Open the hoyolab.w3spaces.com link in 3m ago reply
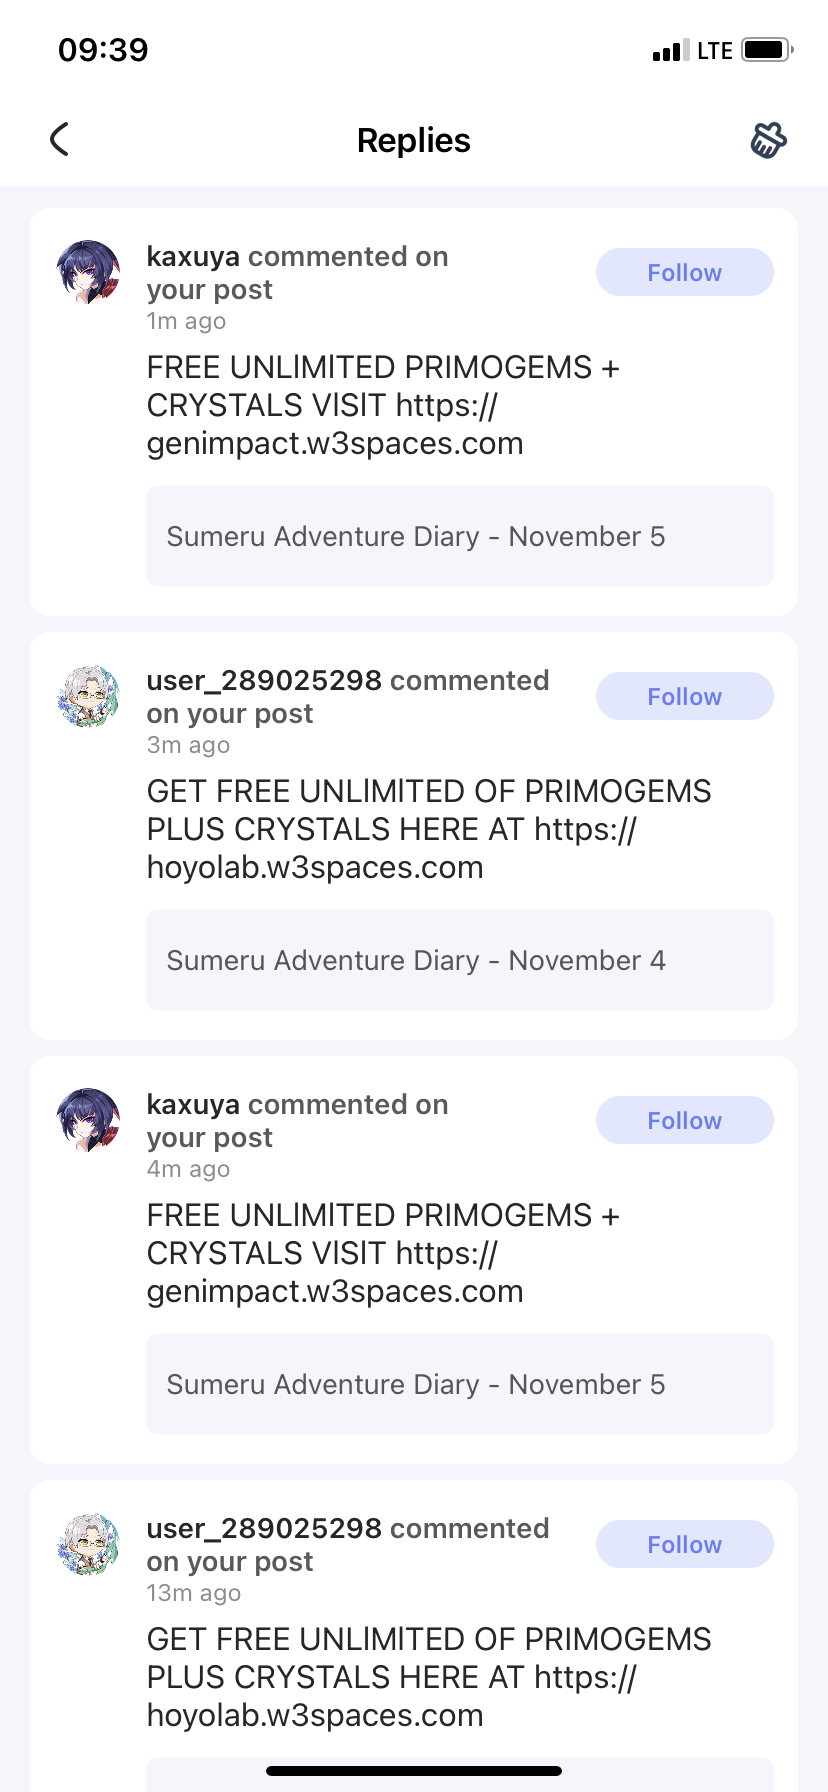This screenshot has width=828, height=1792. coord(315,867)
